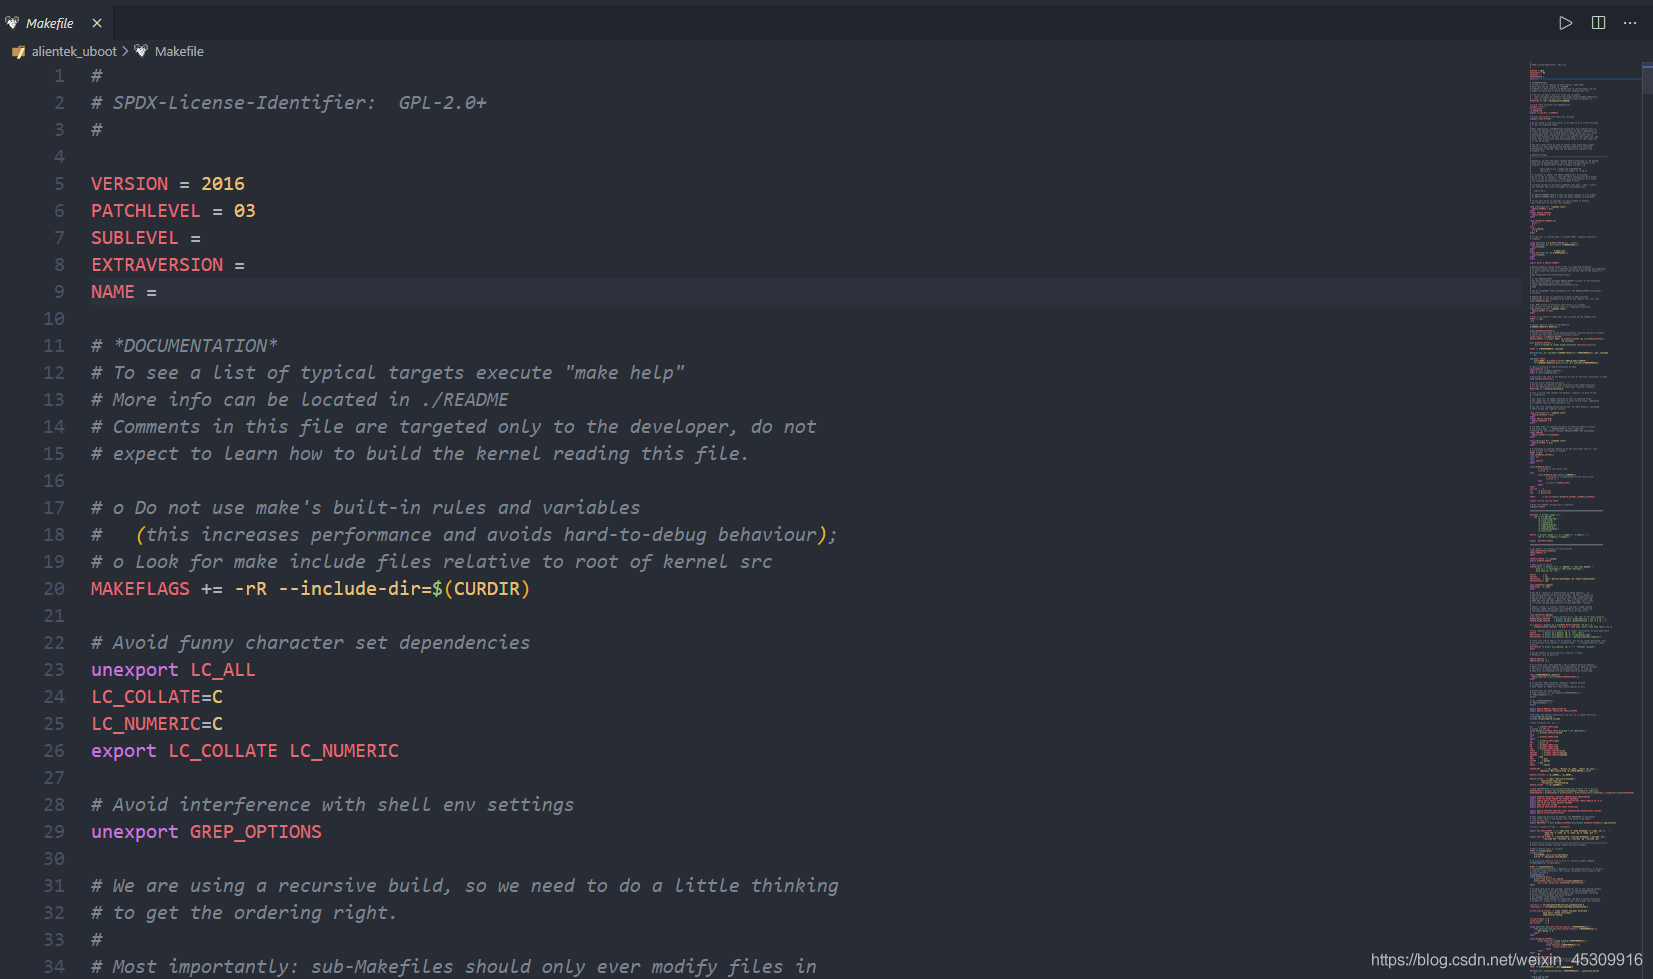Close the Makefile editor tab
This screenshot has width=1653, height=979.
click(97, 23)
